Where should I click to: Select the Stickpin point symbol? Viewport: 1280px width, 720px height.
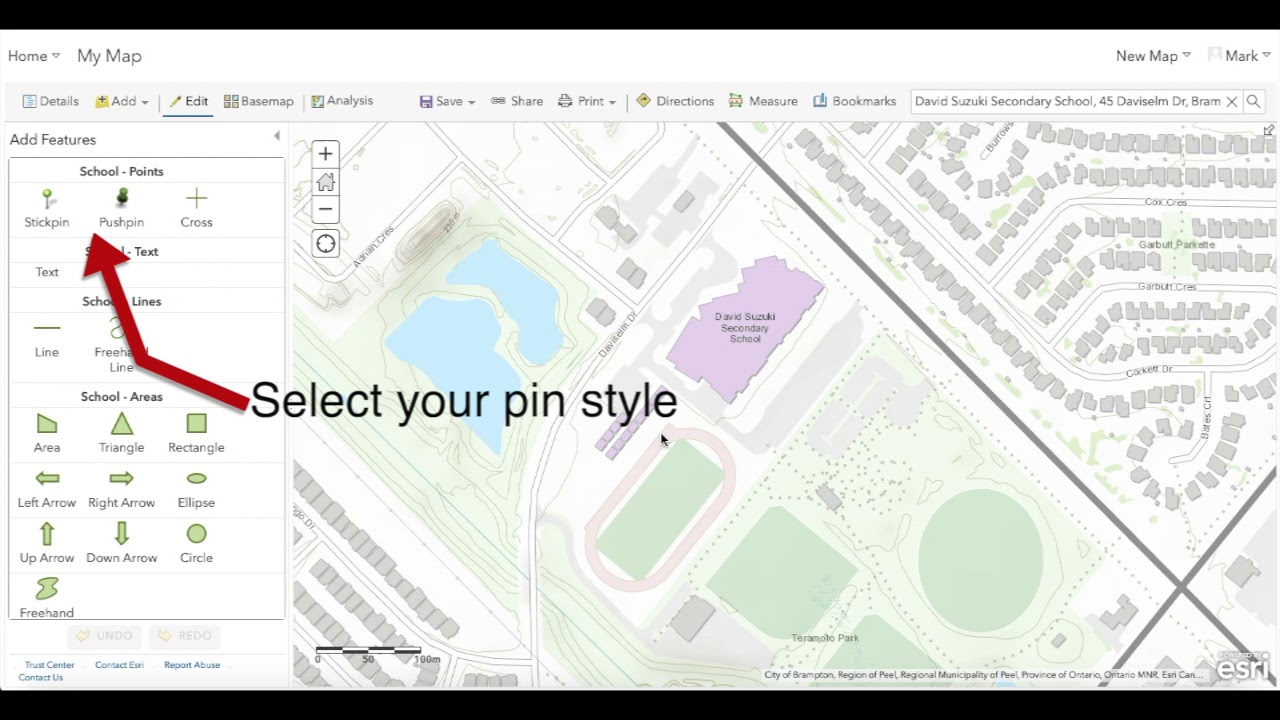click(x=47, y=208)
